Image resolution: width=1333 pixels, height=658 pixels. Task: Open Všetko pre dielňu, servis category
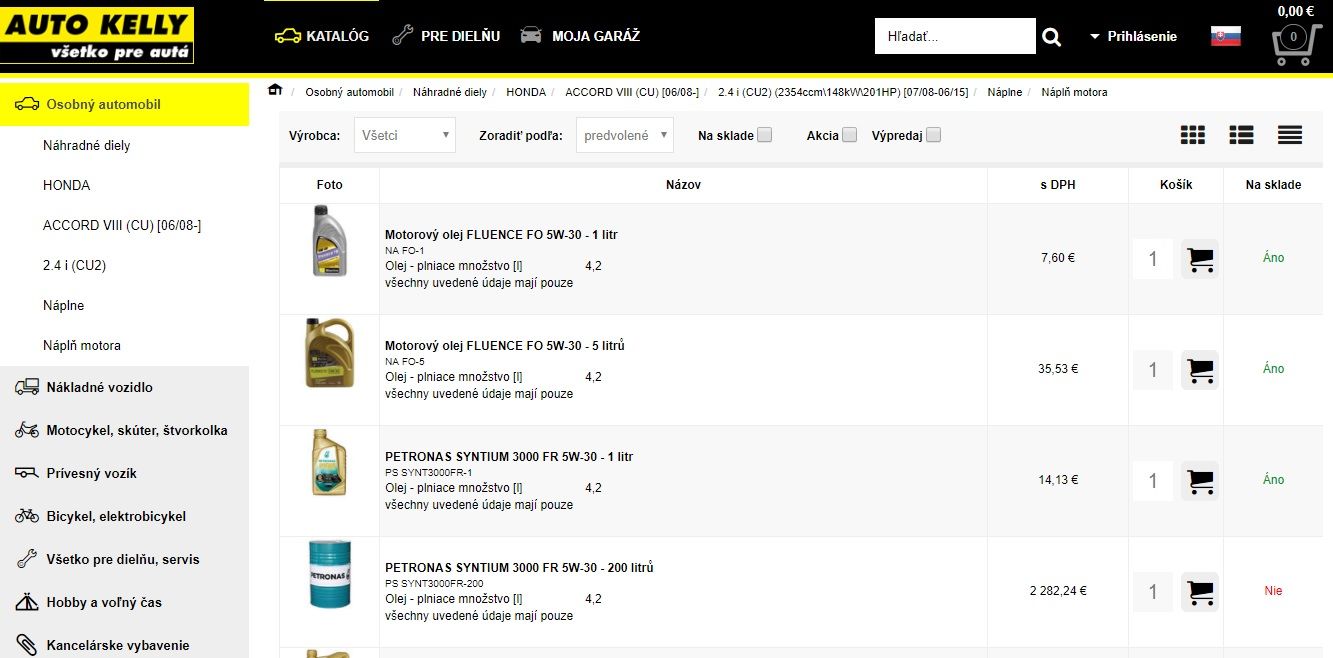[x=124, y=559]
